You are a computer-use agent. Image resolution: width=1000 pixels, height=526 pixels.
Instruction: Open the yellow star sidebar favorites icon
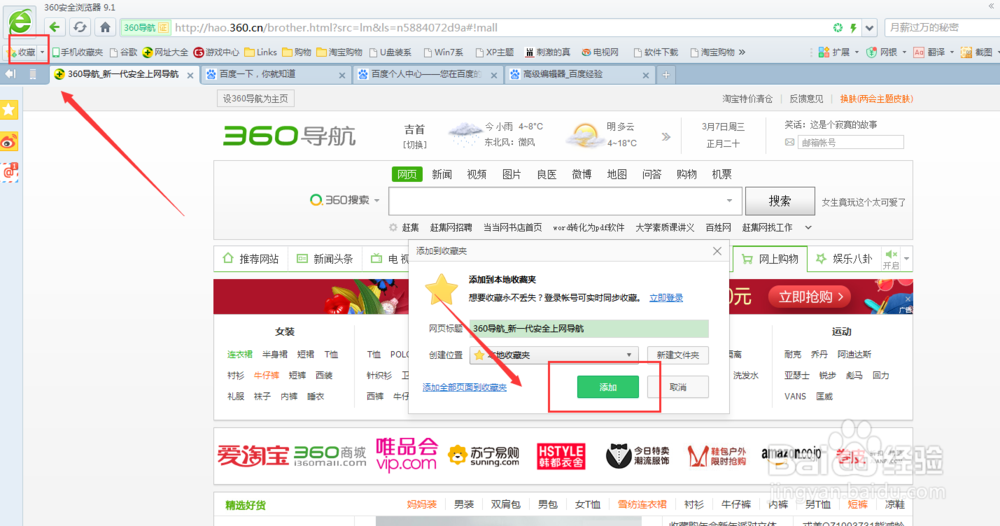9,110
